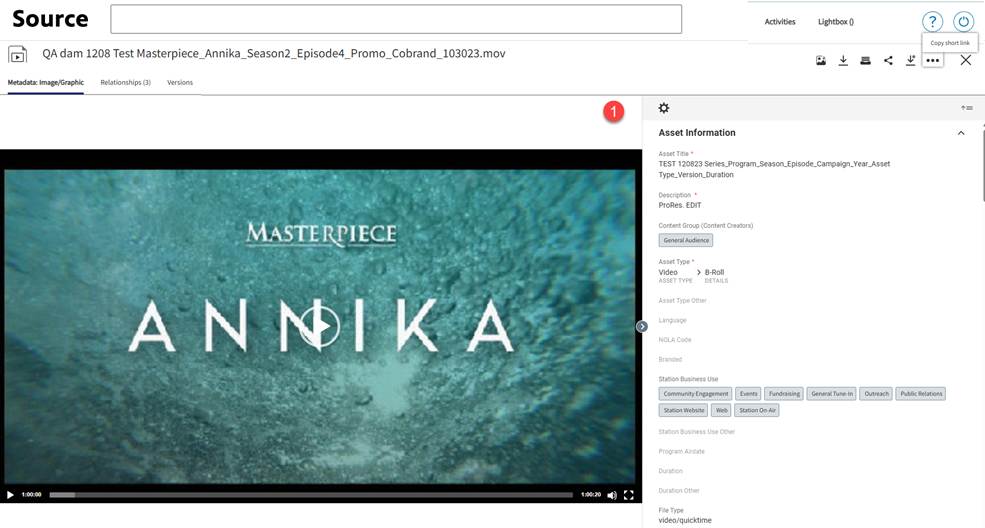Click the video file type icon beside filename

[x=18, y=55]
